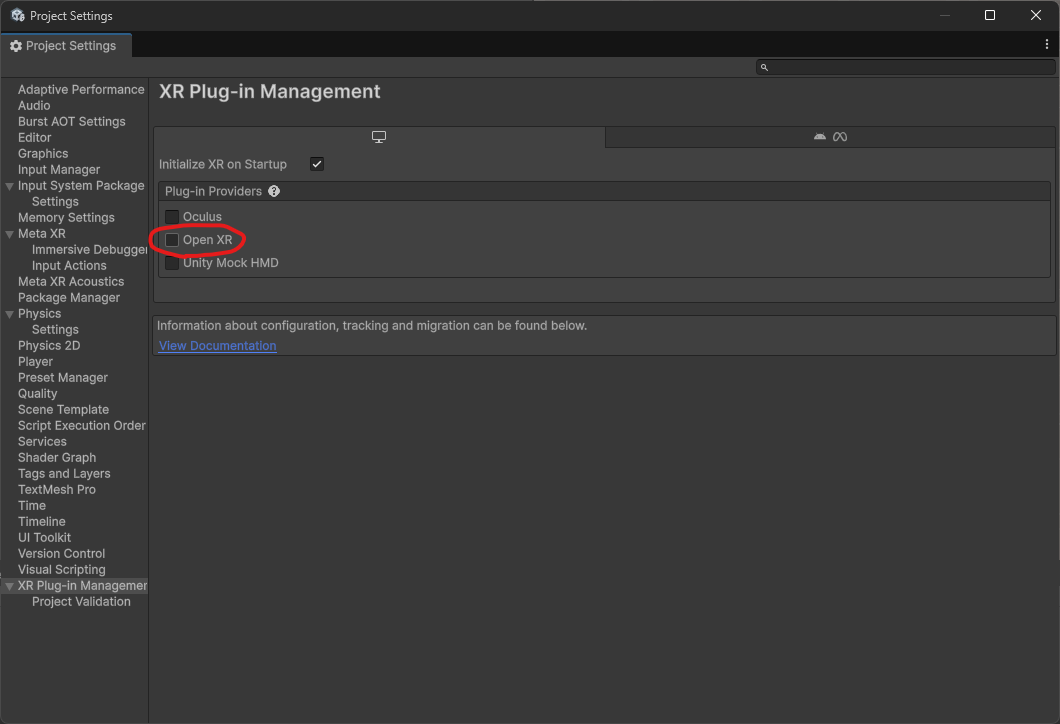Select Visual Scripting settings
This screenshot has width=1060, height=724.
62,570
